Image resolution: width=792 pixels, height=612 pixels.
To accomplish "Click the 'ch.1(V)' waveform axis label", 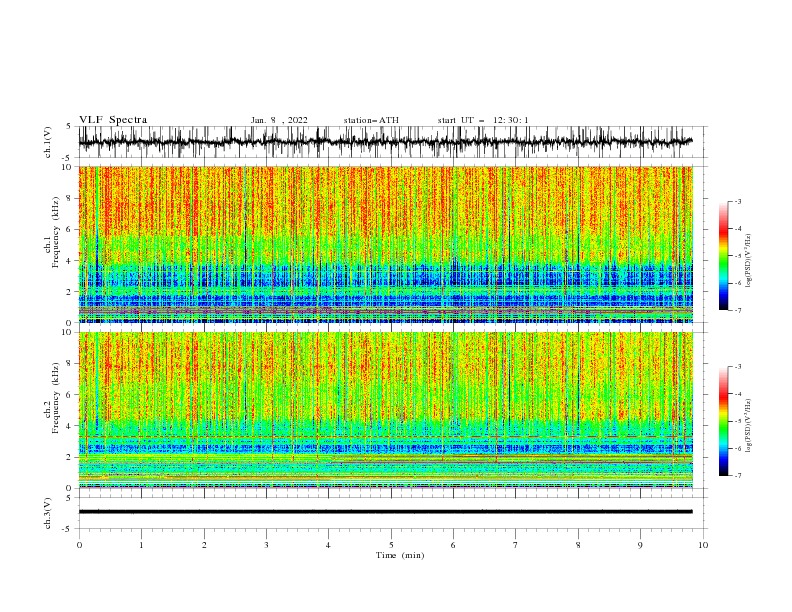I will click(47, 142).
